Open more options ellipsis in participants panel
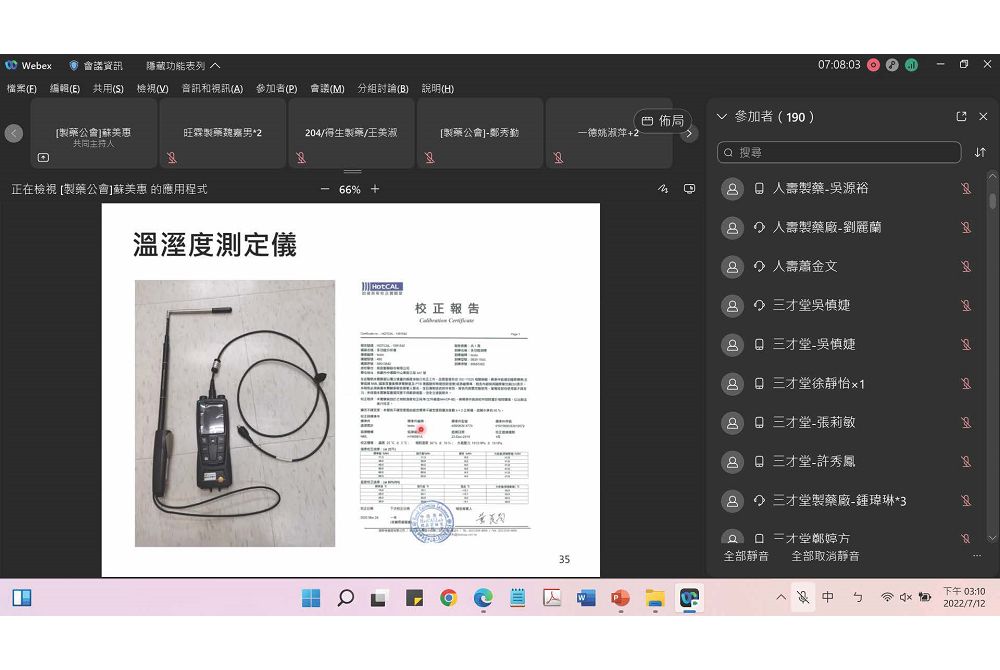This screenshot has width=1000, height=670. pos(976,556)
